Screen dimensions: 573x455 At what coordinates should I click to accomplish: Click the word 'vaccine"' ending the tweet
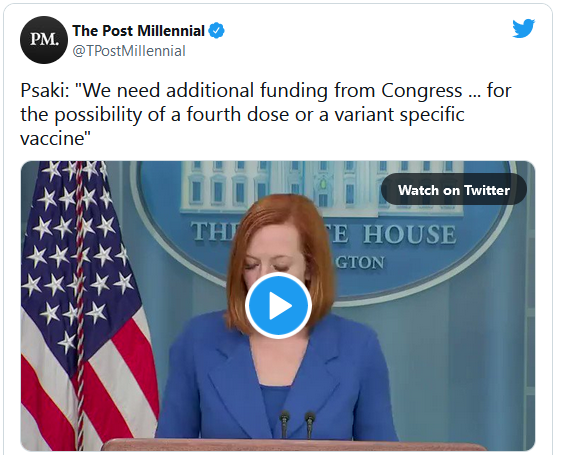pos(55,139)
